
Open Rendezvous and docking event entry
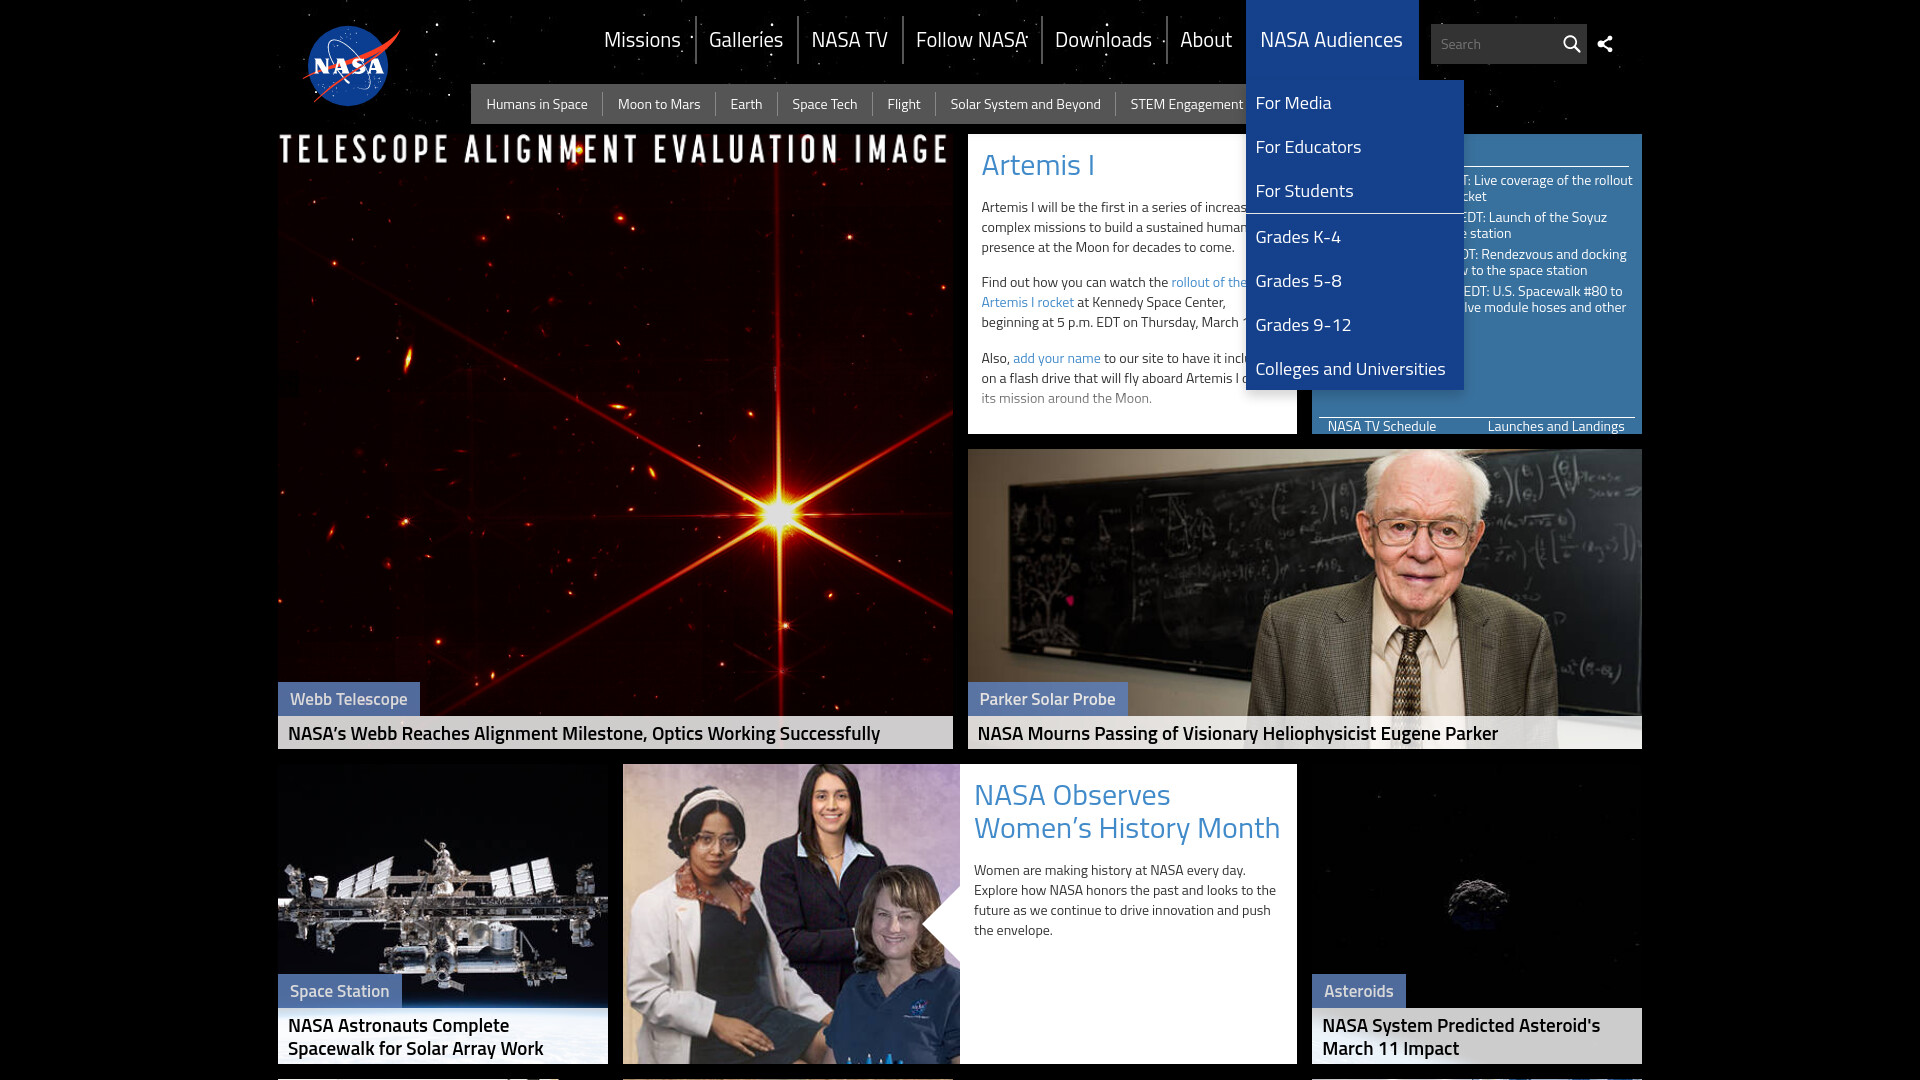click(x=1545, y=262)
